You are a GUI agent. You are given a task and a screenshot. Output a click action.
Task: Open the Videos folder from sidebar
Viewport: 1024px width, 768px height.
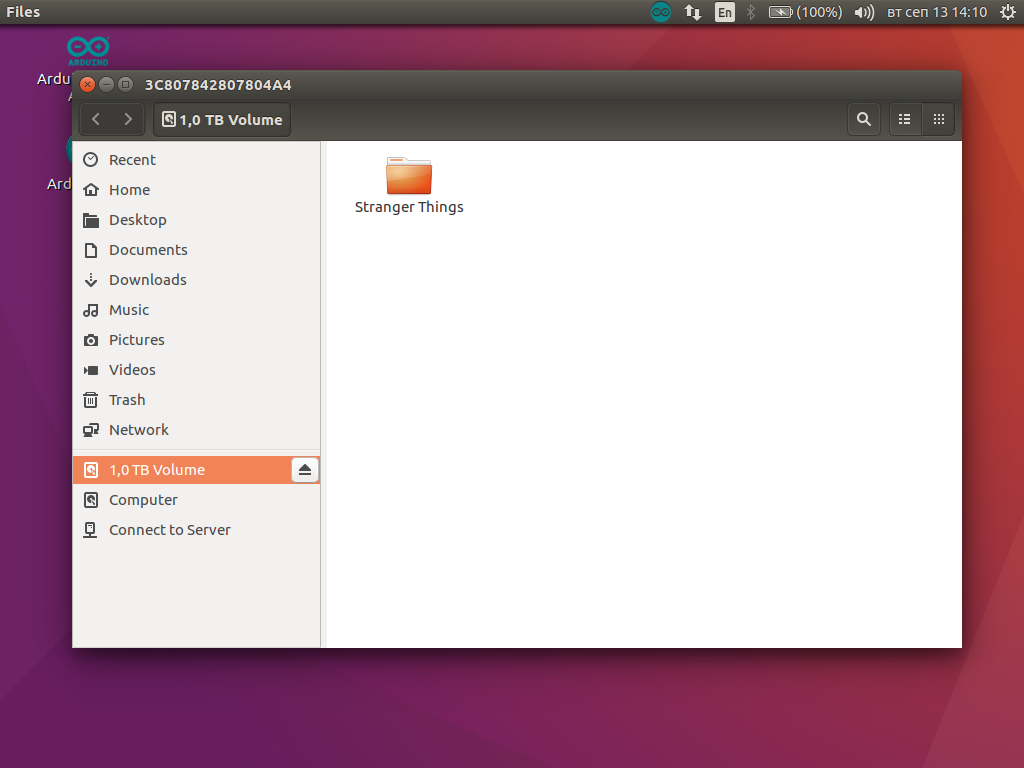click(131, 370)
